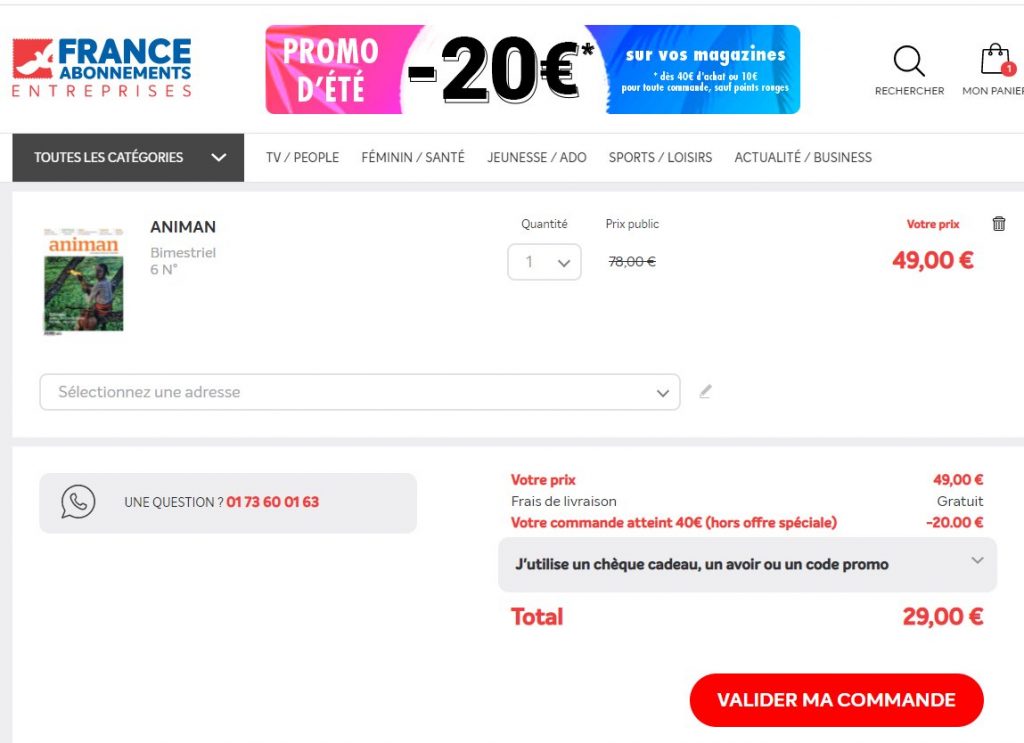Image resolution: width=1024 pixels, height=743 pixels.
Task: Open the Animan magazine cover thumbnail
Action: tap(84, 281)
